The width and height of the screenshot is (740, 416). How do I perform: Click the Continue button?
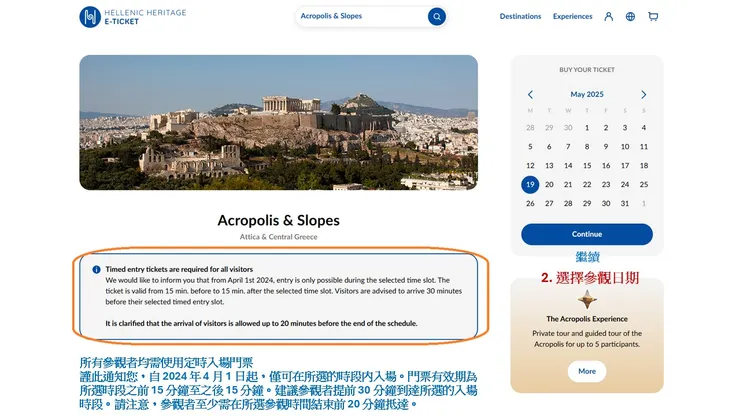[587, 234]
